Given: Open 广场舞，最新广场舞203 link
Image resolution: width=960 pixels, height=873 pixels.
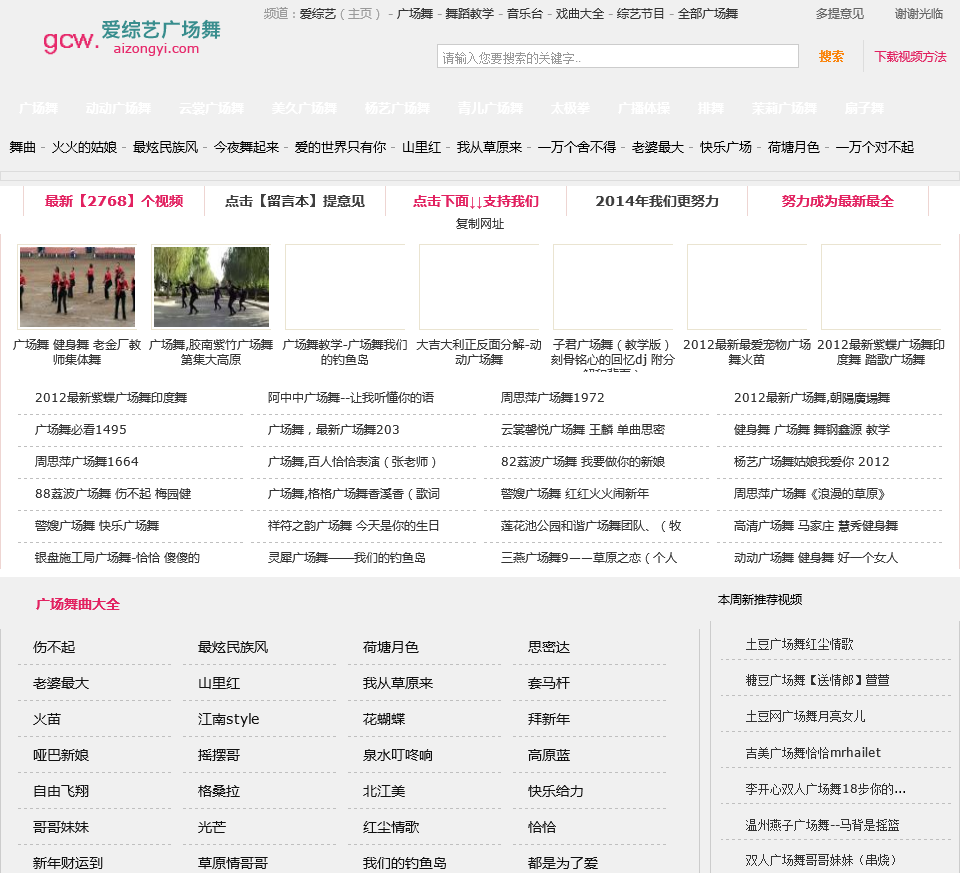Looking at the screenshot, I should pos(334,430).
